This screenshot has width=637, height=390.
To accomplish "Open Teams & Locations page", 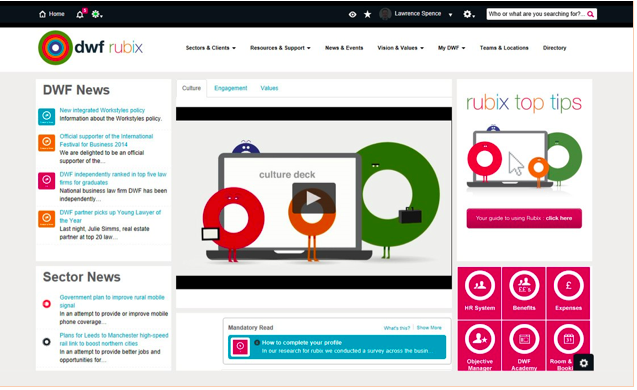I will pos(504,48).
